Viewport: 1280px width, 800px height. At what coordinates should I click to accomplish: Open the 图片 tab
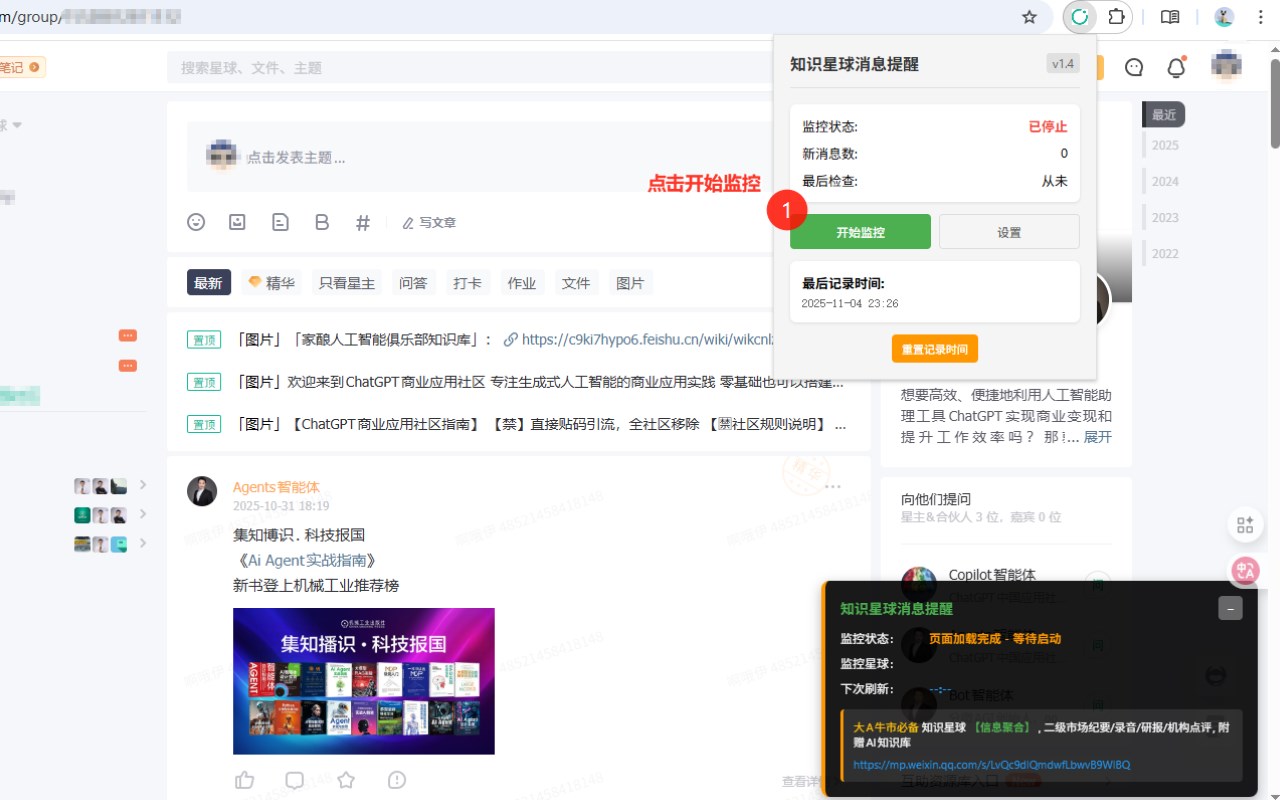630,283
